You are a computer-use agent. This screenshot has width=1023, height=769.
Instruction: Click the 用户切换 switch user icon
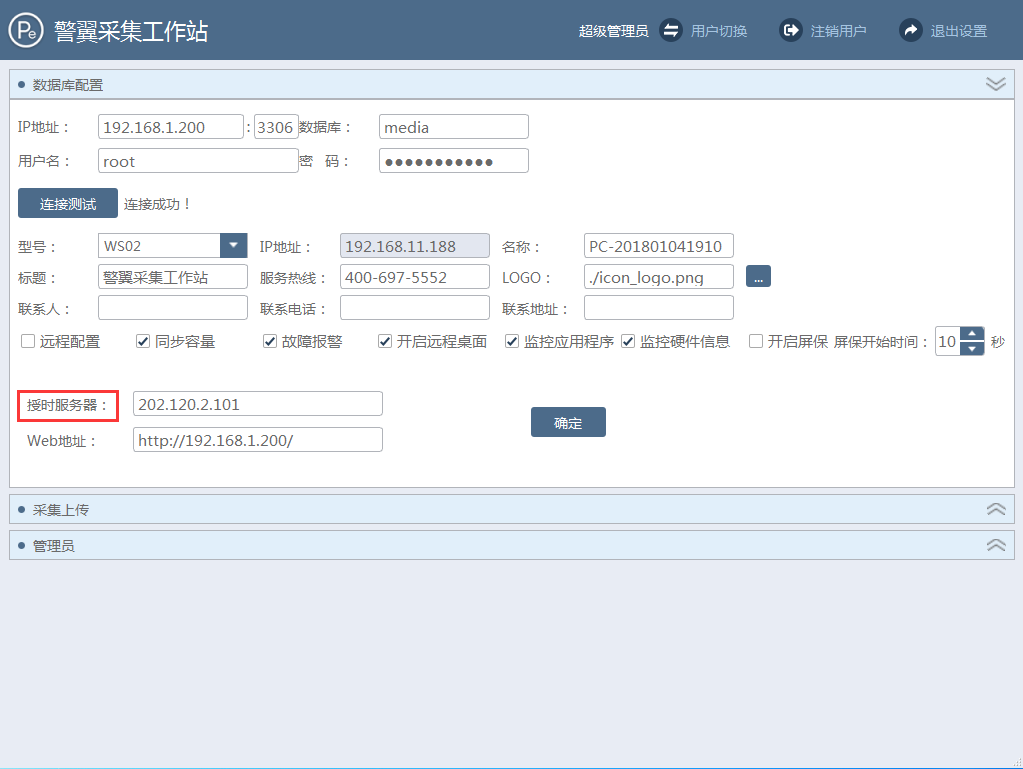(x=670, y=30)
